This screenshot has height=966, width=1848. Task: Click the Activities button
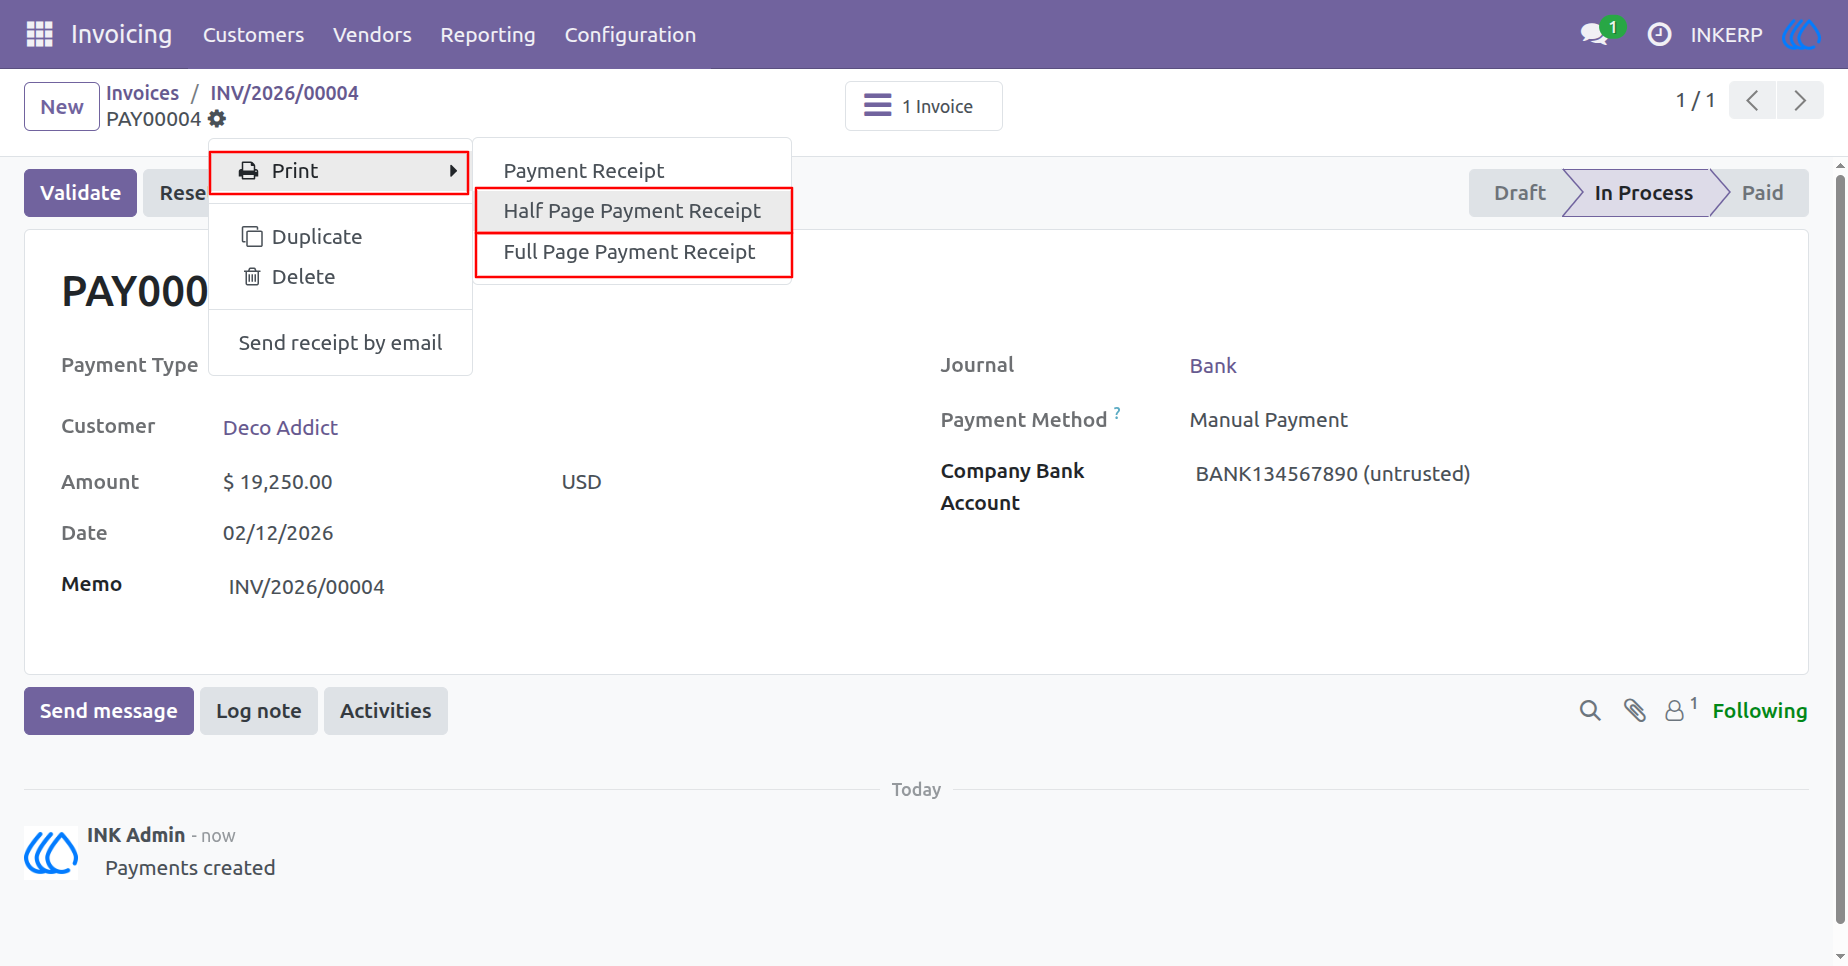[x=386, y=711]
